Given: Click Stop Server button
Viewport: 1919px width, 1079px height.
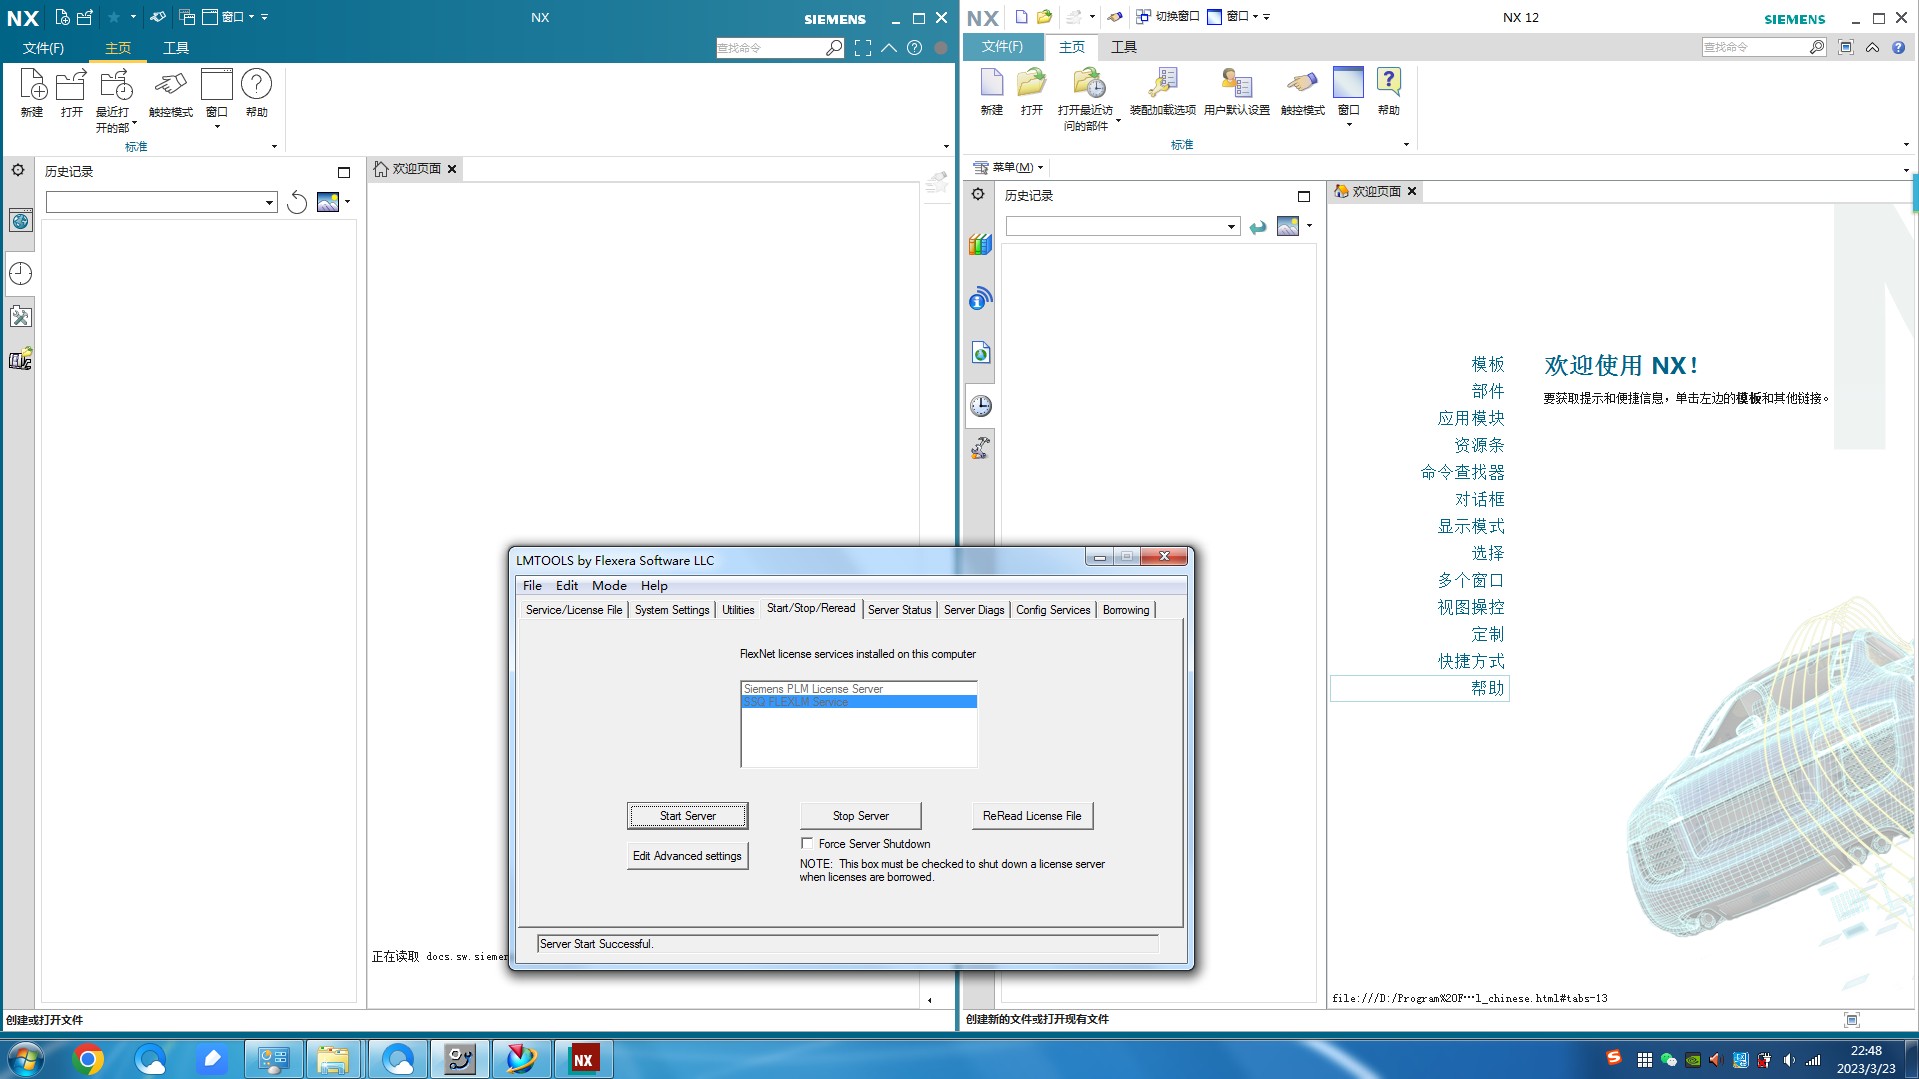Looking at the screenshot, I should 861,816.
